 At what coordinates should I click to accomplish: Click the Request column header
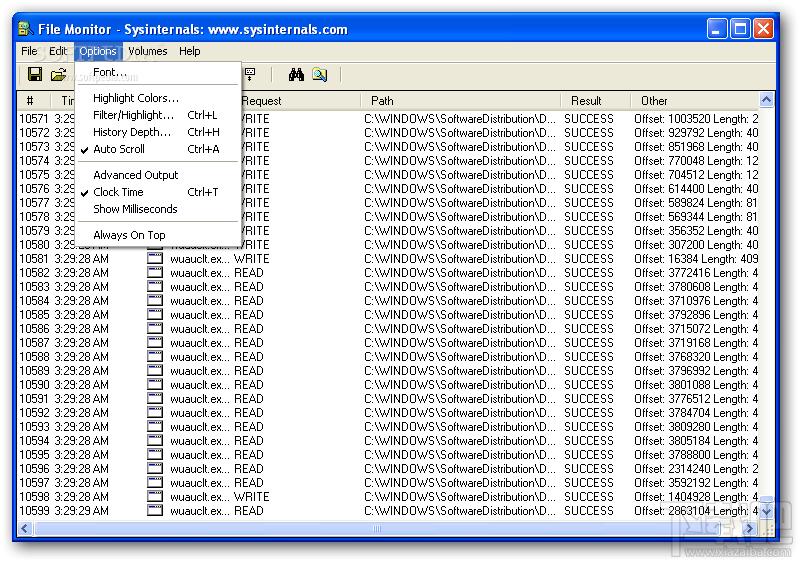[300, 101]
